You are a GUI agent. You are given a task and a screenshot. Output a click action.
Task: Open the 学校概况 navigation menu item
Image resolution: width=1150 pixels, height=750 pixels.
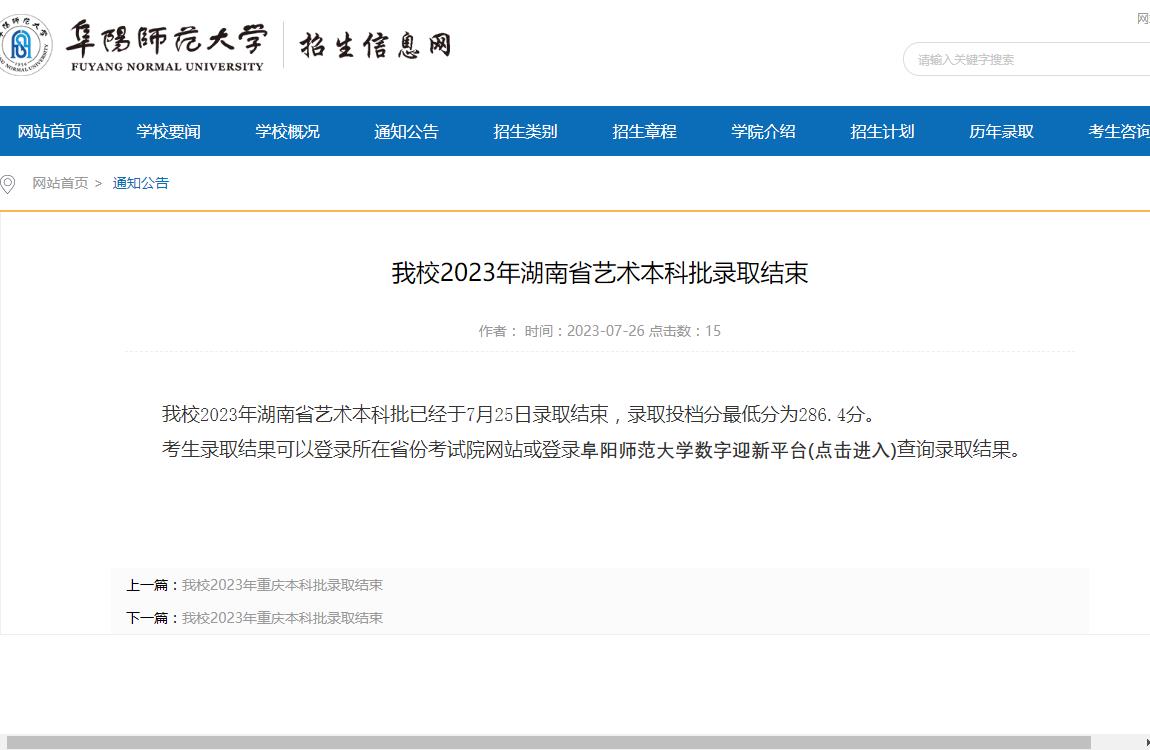pyautogui.click(x=288, y=131)
